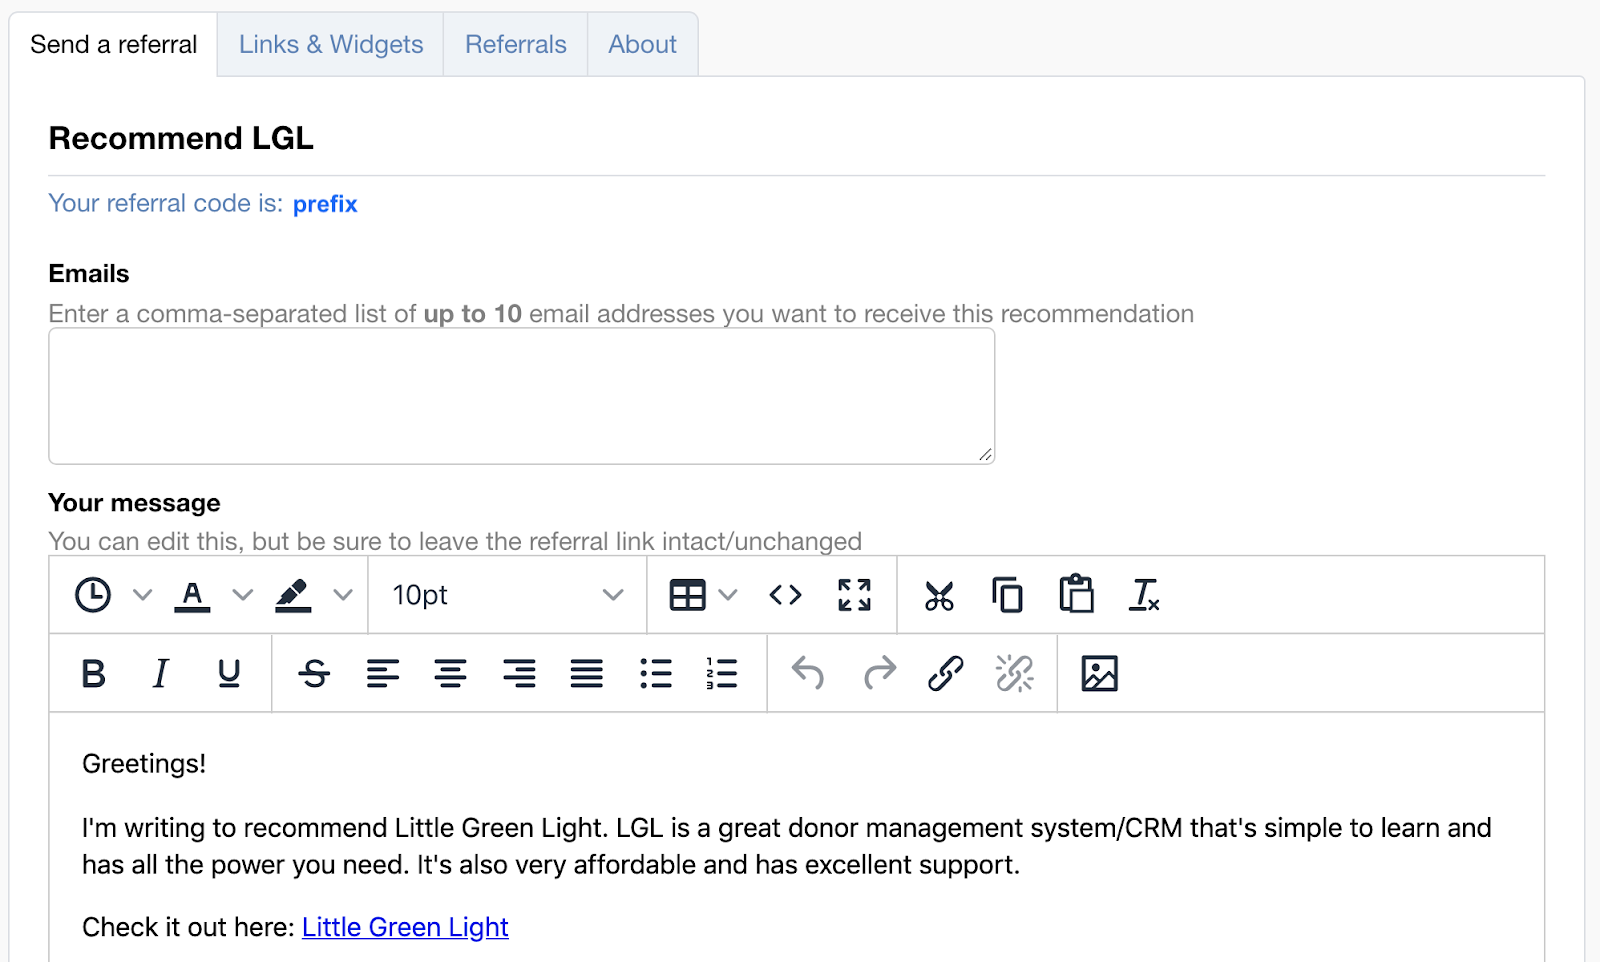Justify the text

coord(587,674)
